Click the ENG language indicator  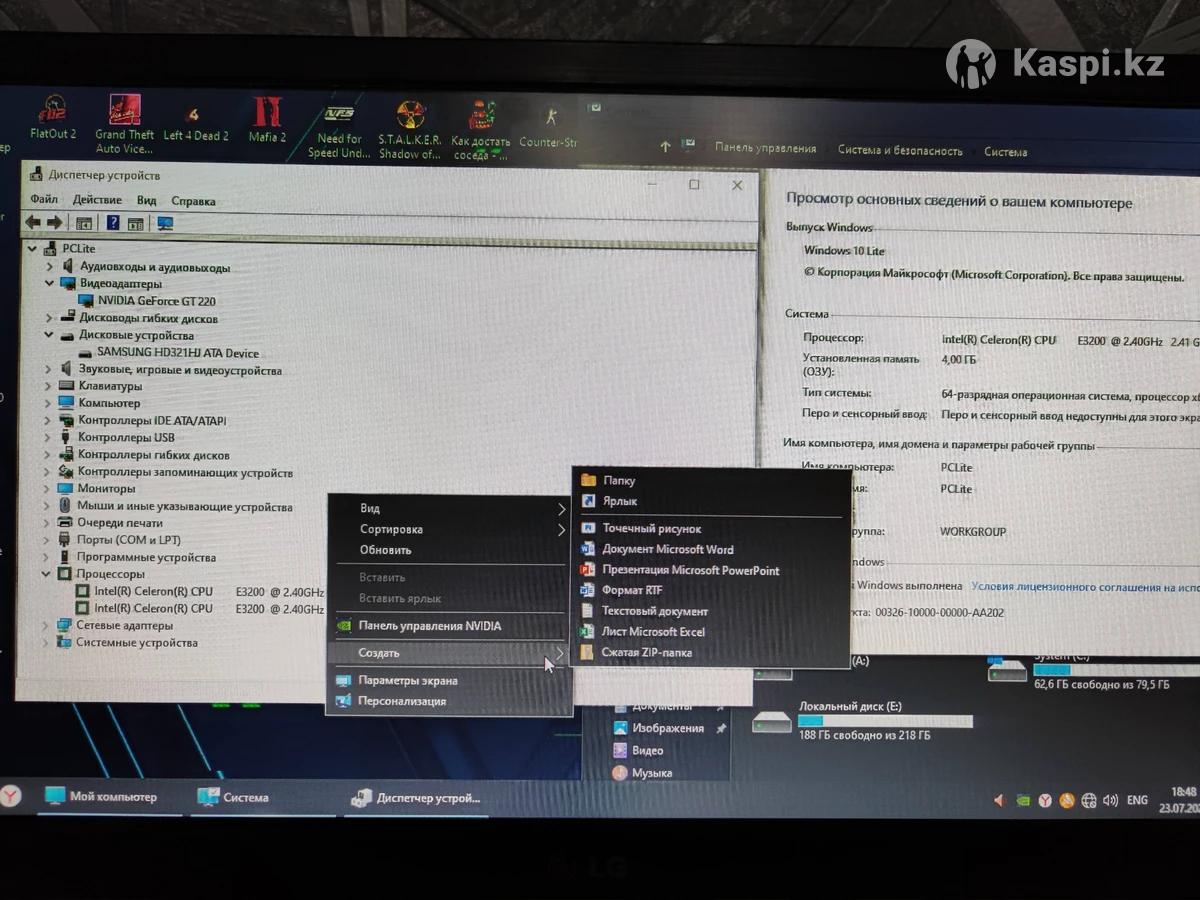coord(1137,800)
